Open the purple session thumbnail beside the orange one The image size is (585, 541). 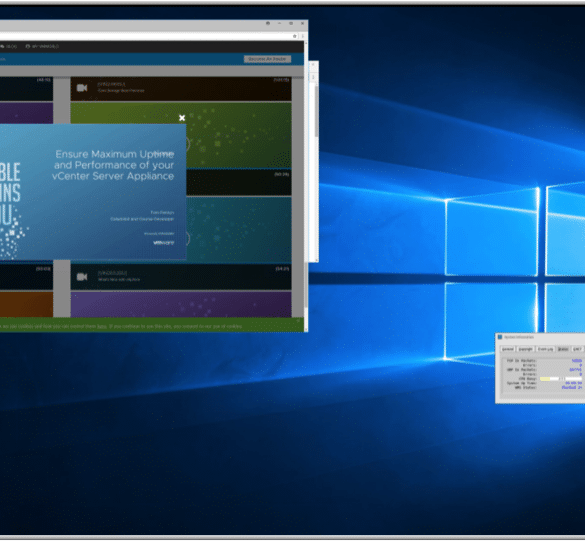tap(181, 304)
